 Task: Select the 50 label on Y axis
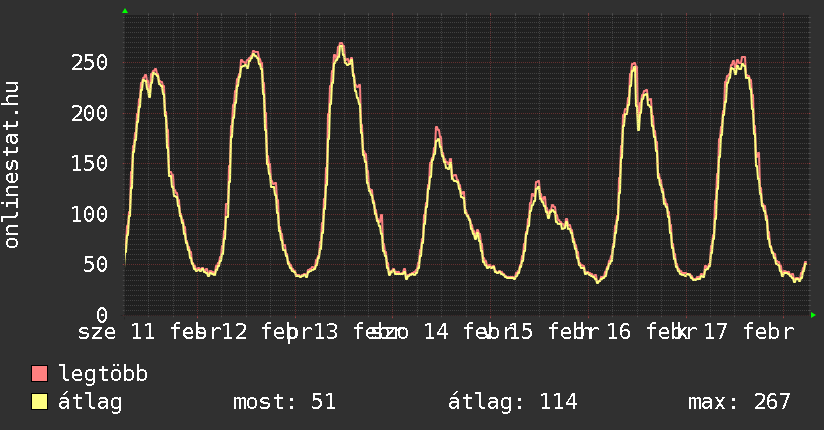pyautogui.click(x=96, y=265)
